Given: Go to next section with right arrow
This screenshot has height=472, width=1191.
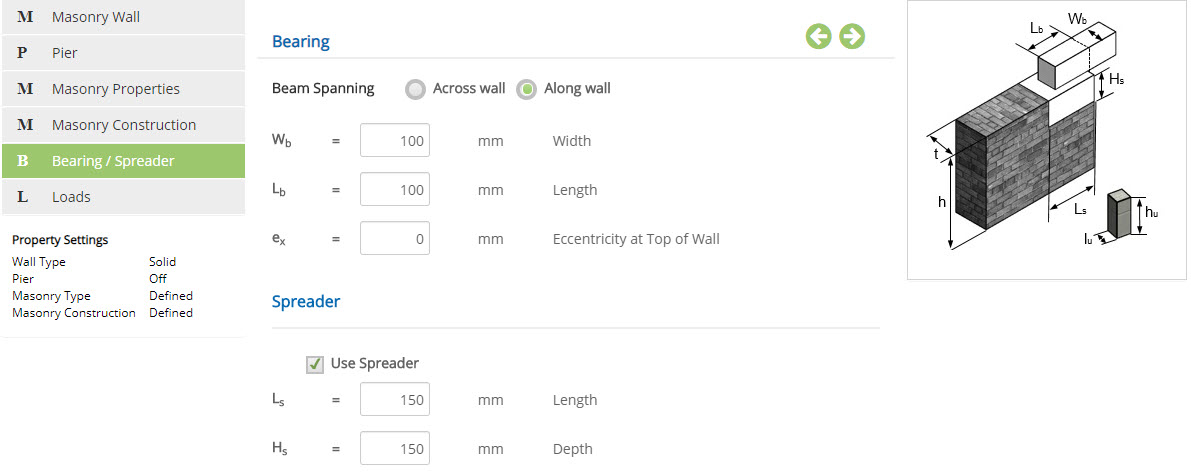Looking at the screenshot, I should 851,36.
